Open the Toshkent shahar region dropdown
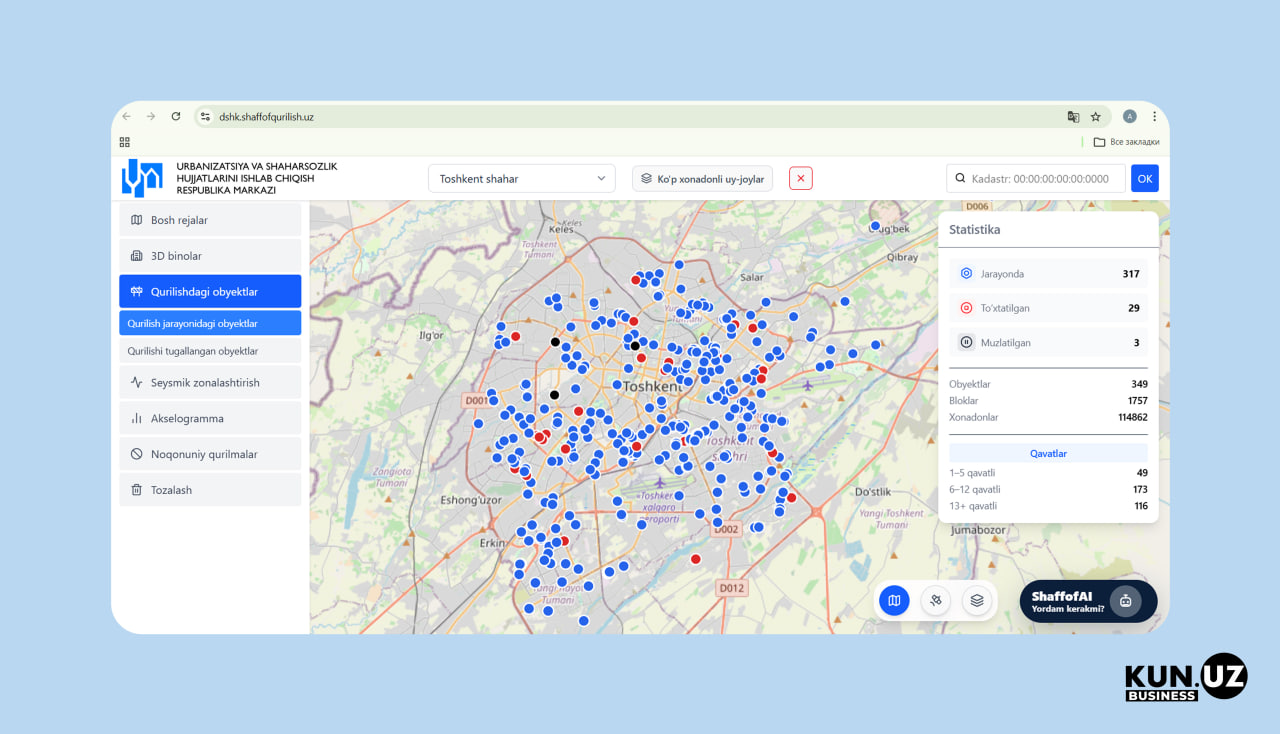Screen dimensions: 1280x734 coord(522,179)
